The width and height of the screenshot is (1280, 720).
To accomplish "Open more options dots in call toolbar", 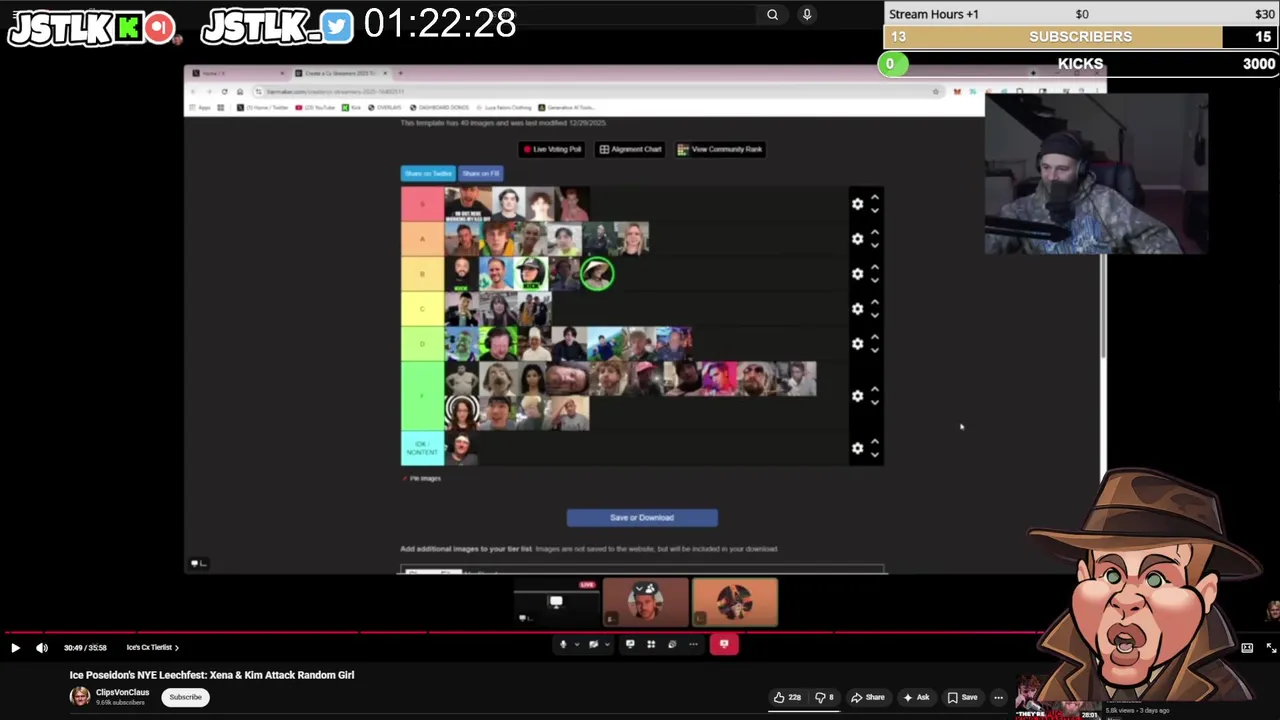I will pos(693,644).
